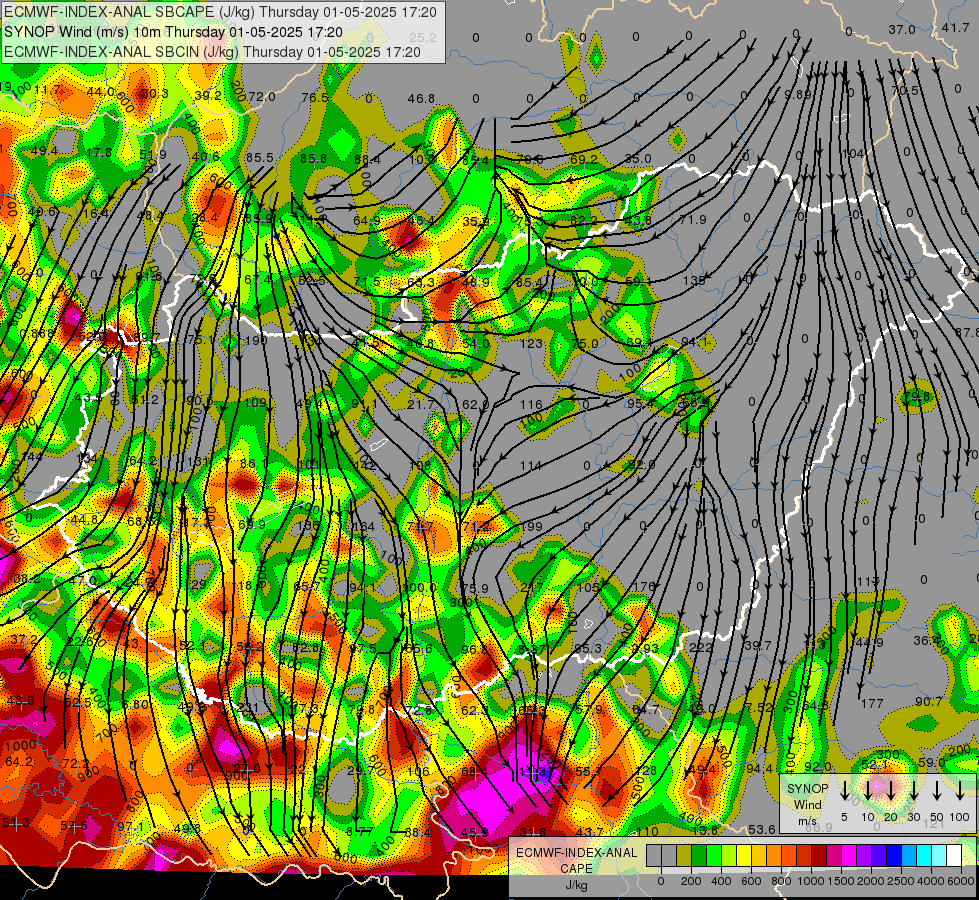Viewport: 979px width, 900px height.
Task: Click the station value 72.0 on the map
Action: pyautogui.click(x=262, y=96)
